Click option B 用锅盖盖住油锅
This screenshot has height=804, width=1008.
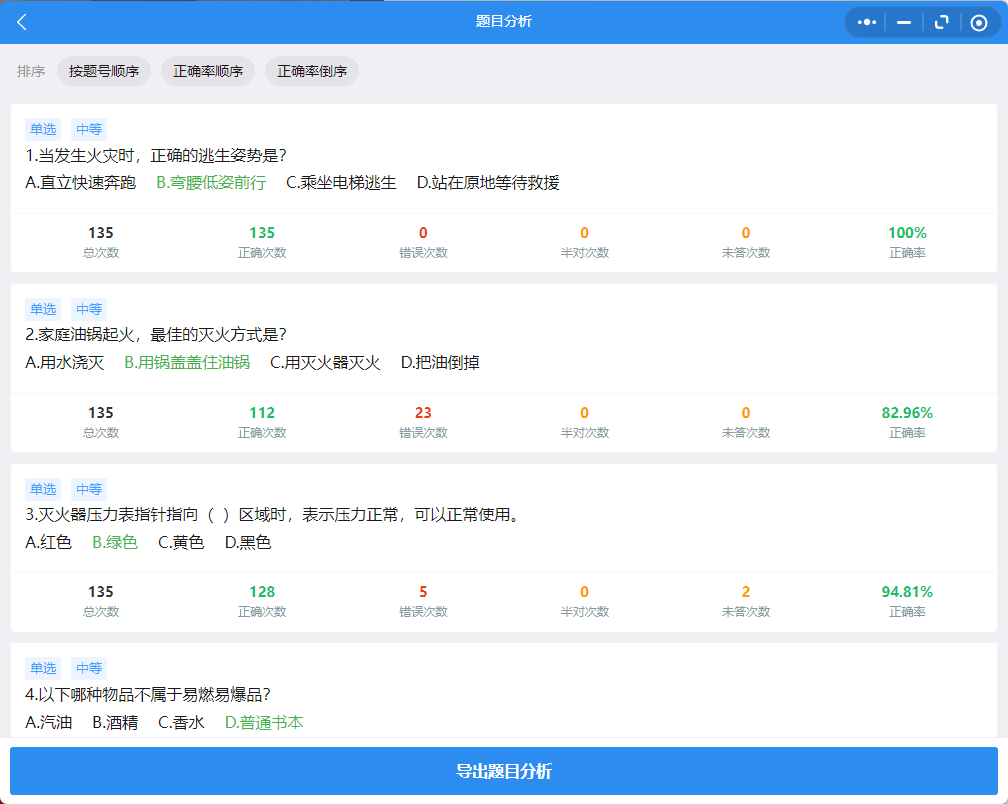(x=187, y=362)
